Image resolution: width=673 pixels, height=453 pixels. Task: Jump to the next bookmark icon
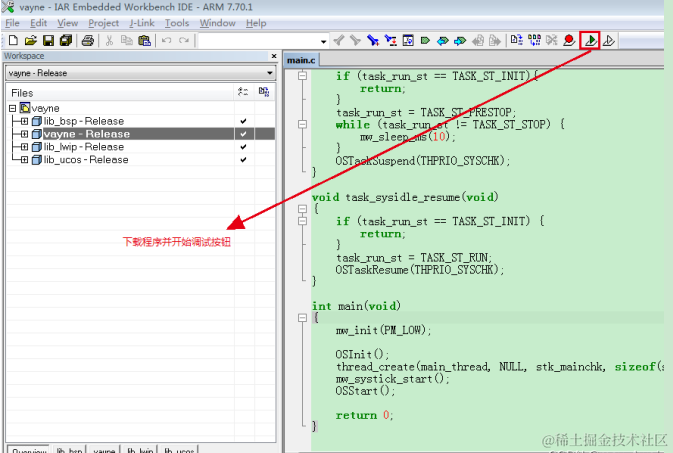pyautogui.click(x=460, y=41)
